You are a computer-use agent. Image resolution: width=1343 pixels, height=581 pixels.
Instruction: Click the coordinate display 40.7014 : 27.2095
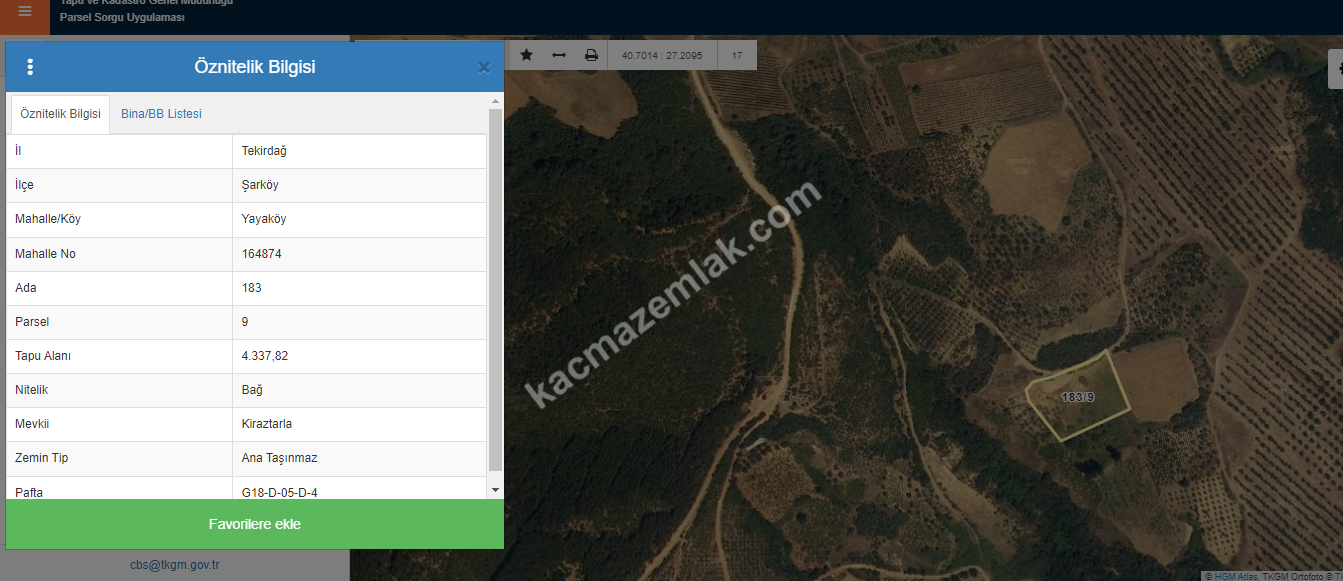pos(662,55)
